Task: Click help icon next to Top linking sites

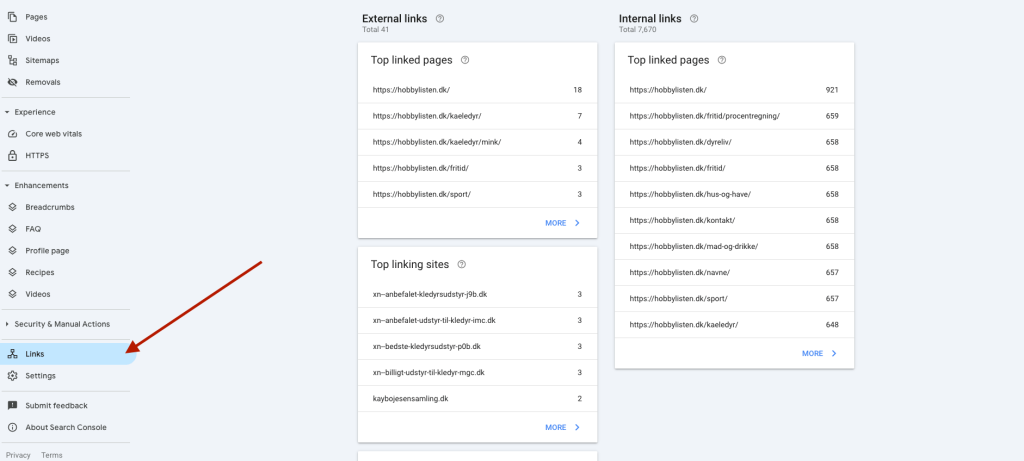Action: 462,264
